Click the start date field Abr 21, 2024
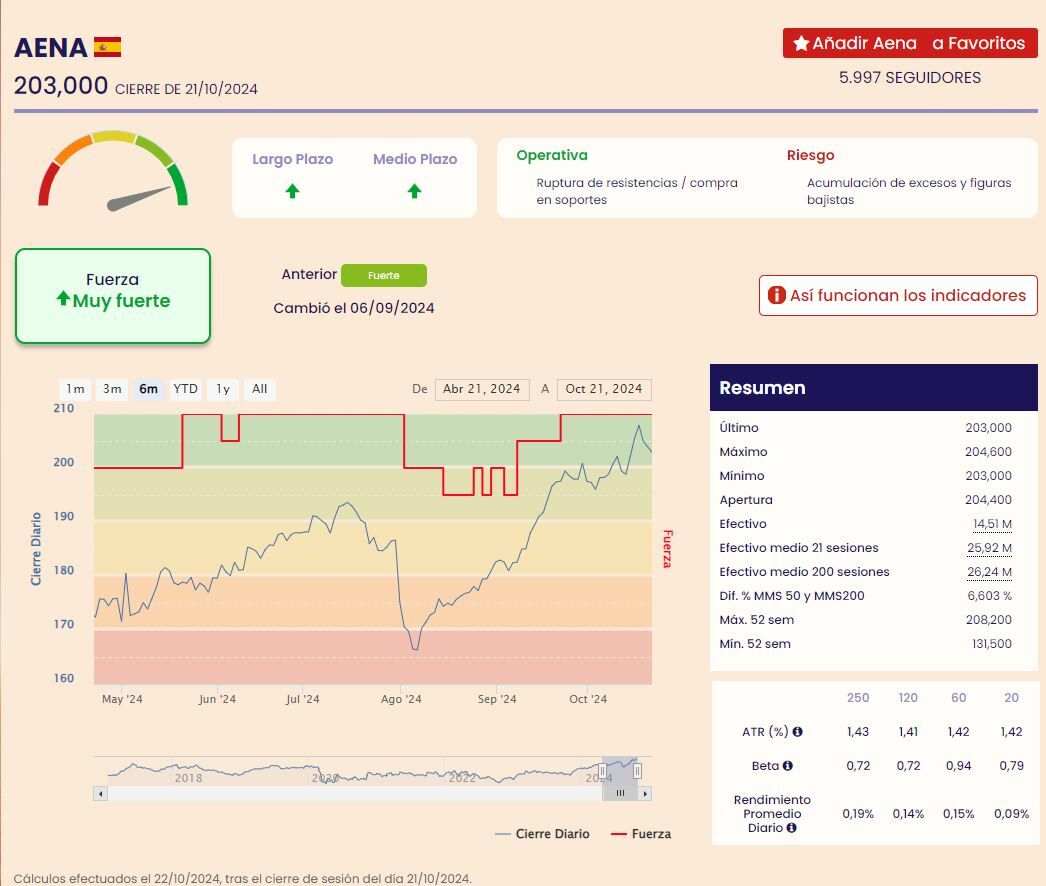The height and width of the screenshot is (886, 1046). coord(482,389)
